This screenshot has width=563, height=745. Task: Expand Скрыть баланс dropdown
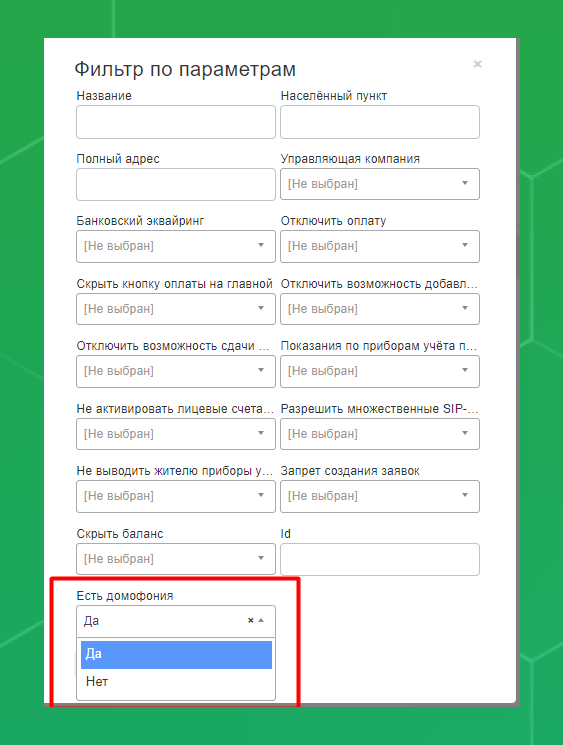tap(176, 559)
